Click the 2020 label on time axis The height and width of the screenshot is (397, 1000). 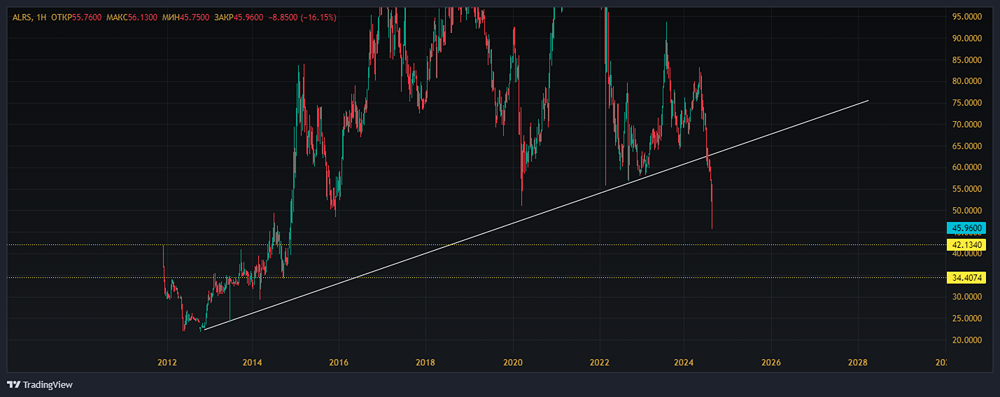point(513,363)
